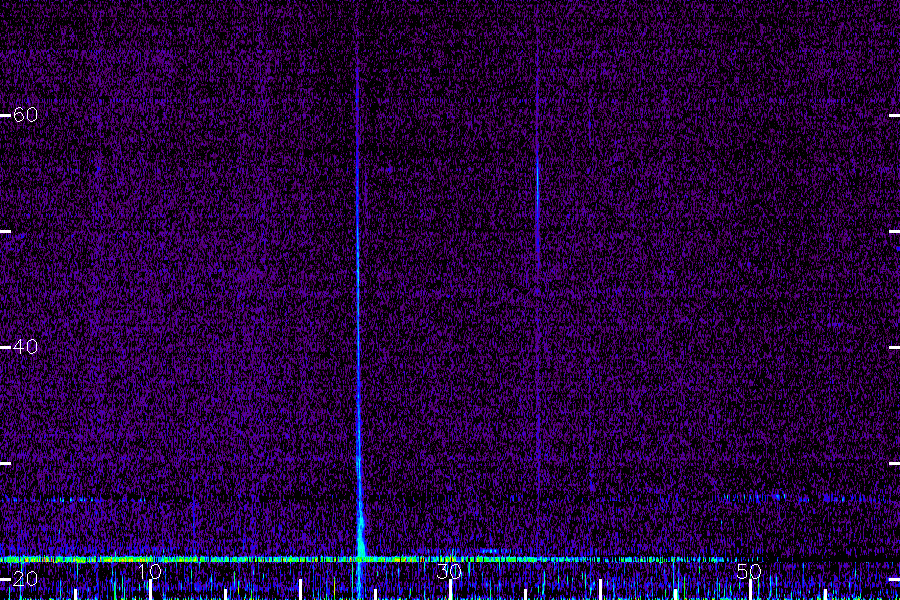Click the "60" label on the vertical axis
The width and height of the screenshot is (900, 600).
click(x=25, y=115)
